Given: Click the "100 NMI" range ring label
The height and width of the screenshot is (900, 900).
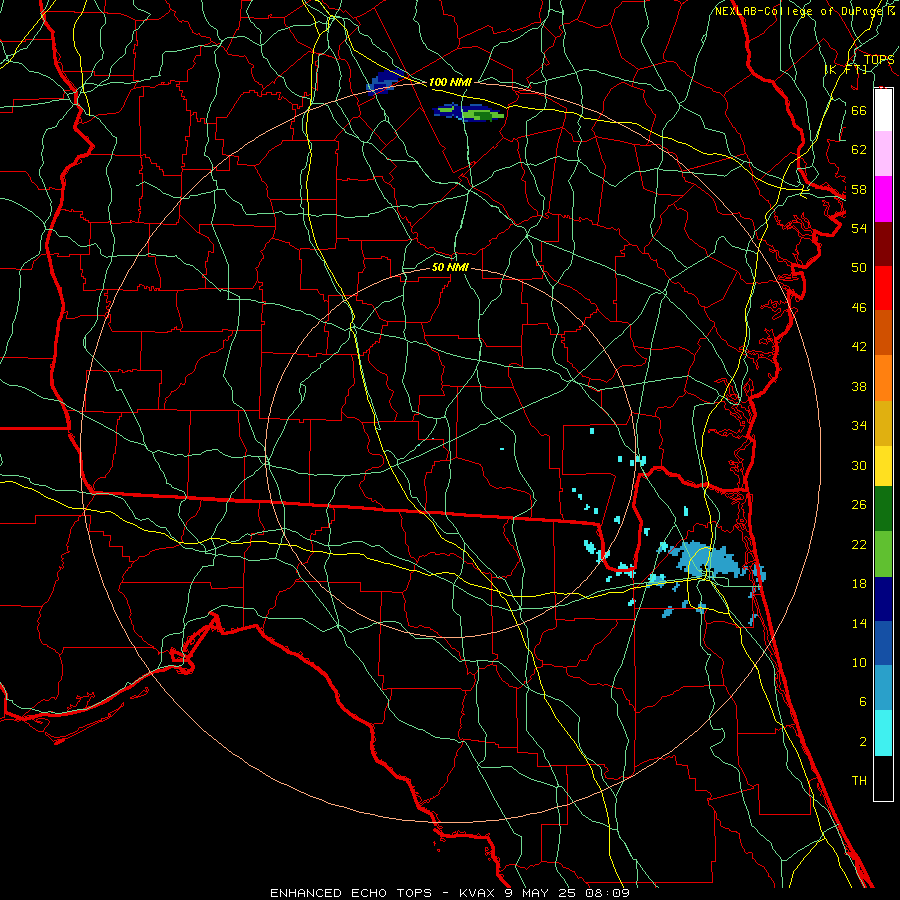Looking at the screenshot, I should tap(450, 82).
